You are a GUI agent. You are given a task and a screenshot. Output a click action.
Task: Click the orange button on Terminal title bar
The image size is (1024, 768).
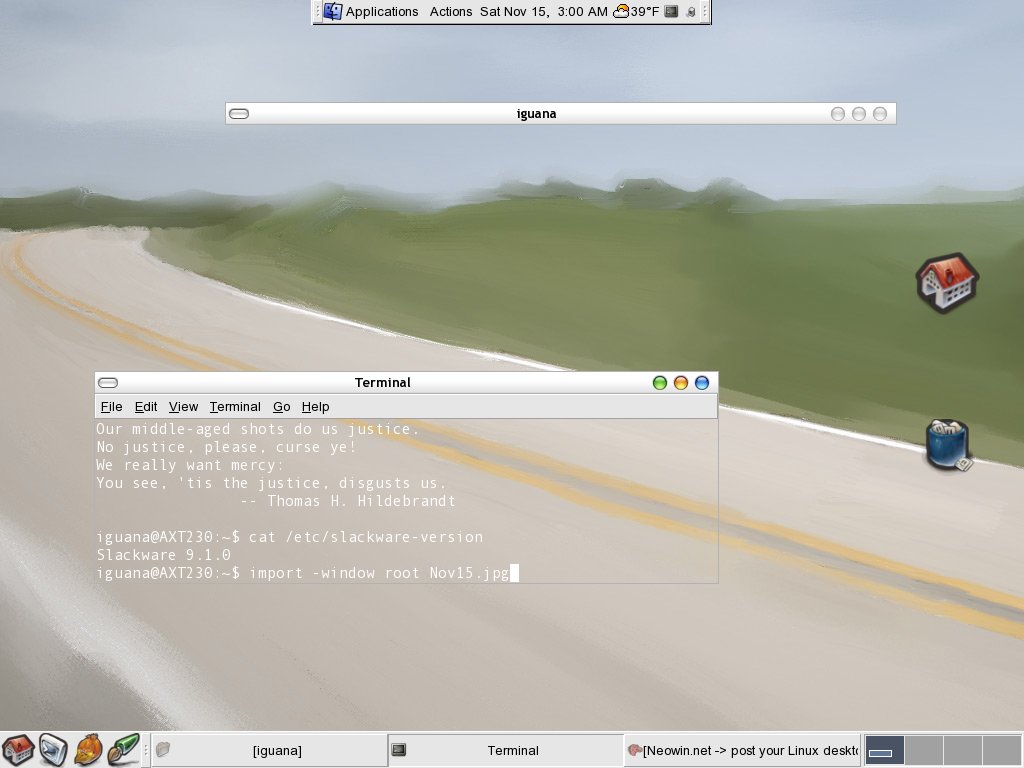680,383
